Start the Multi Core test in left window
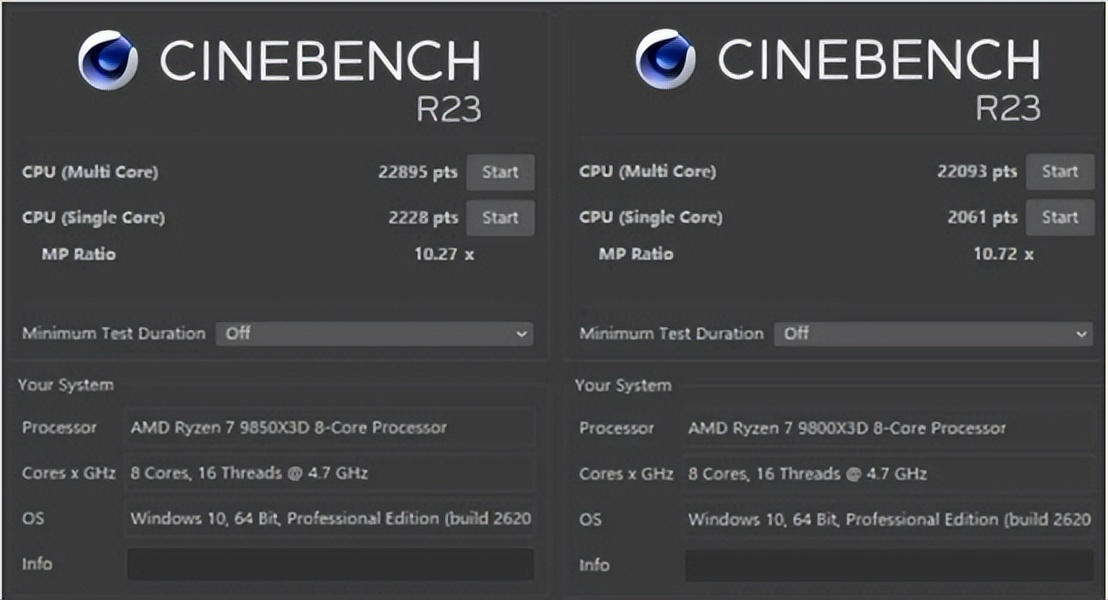The width and height of the screenshot is (1108, 600). point(500,172)
